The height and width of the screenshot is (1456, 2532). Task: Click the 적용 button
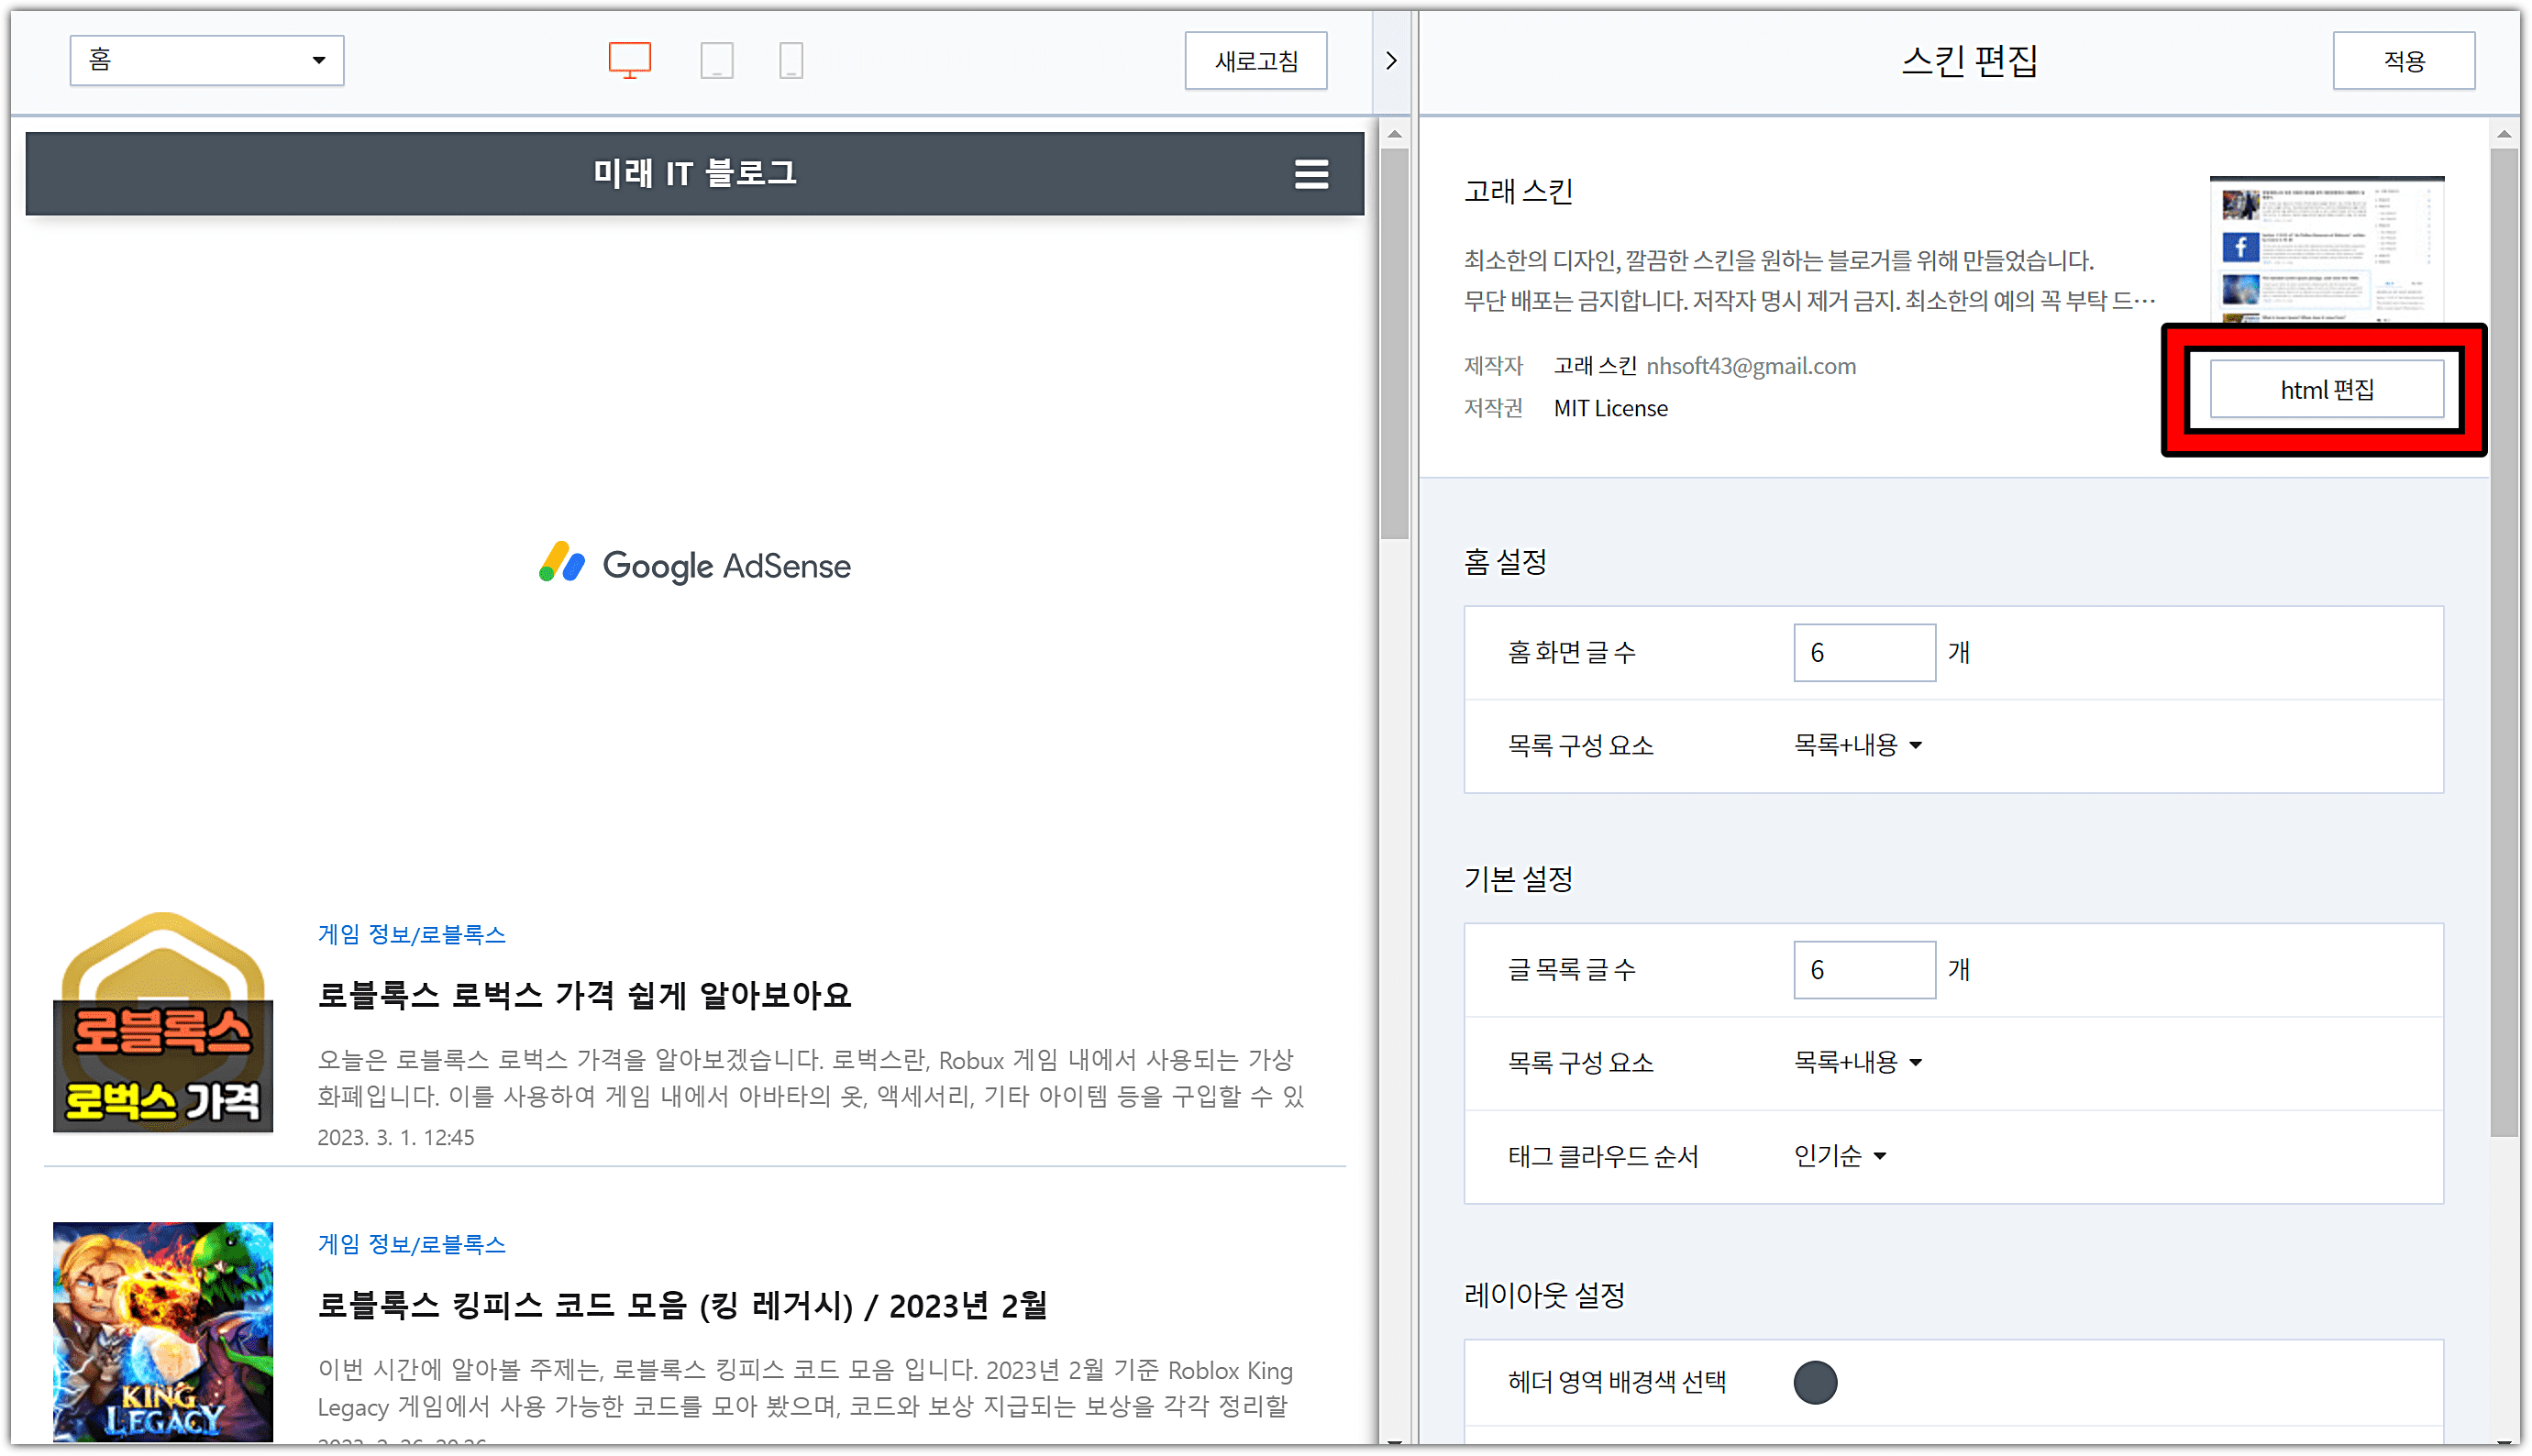tap(2402, 61)
